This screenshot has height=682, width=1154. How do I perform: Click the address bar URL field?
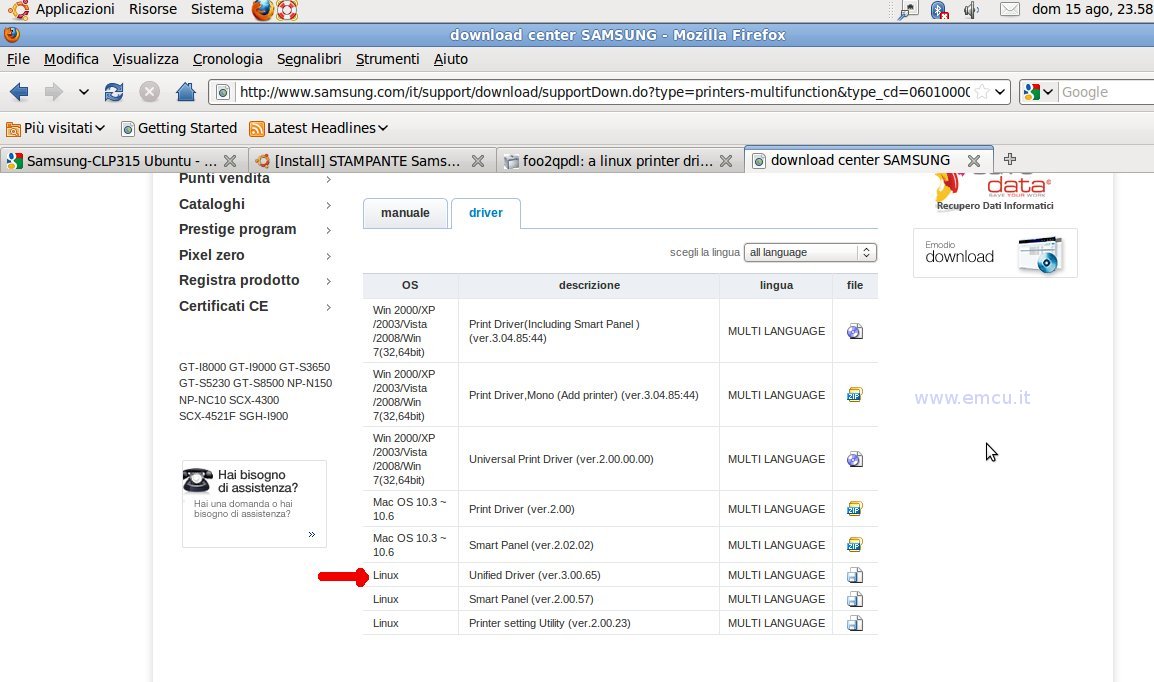point(603,92)
